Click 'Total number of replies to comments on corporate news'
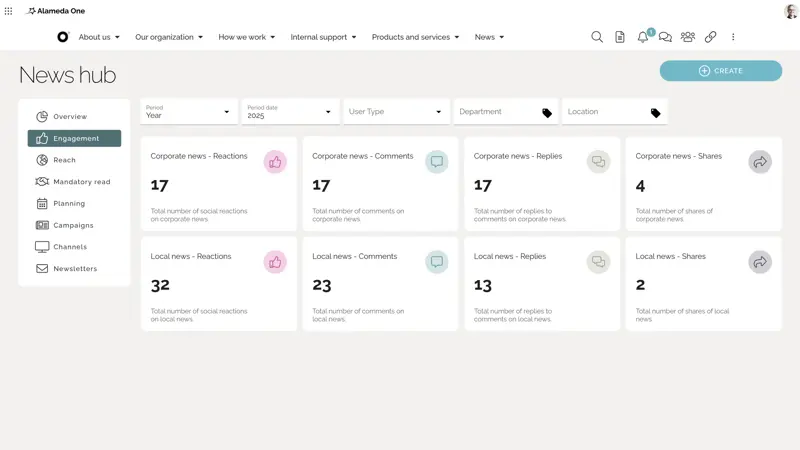 click(520, 215)
